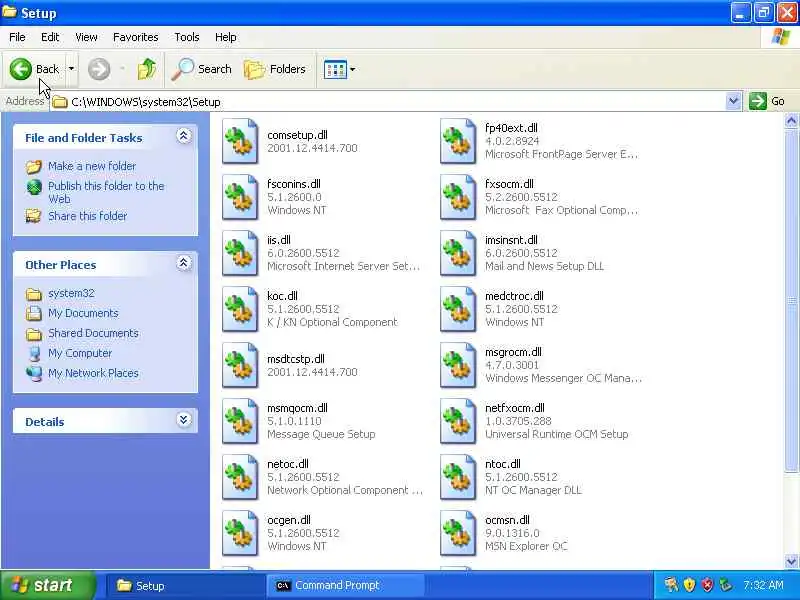
Task: Click the text 'NT OC Manager DLL'
Action: click(533, 490)
